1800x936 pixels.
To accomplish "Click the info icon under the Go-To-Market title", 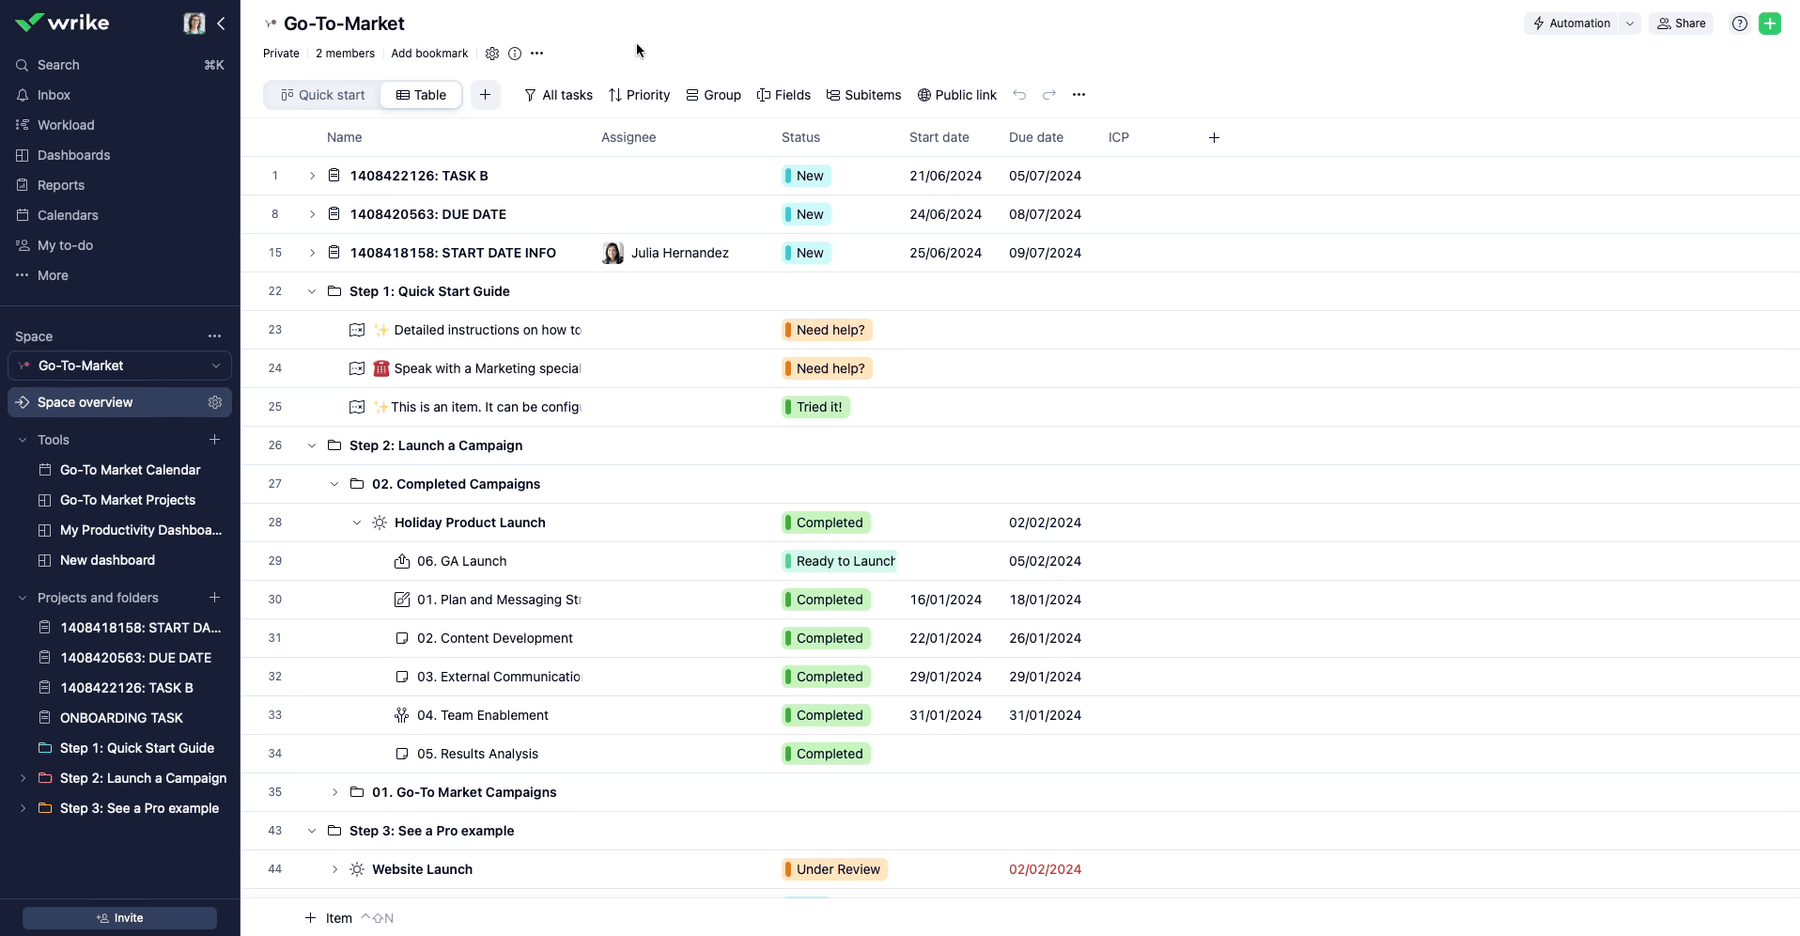I will [x=514, y=54].
